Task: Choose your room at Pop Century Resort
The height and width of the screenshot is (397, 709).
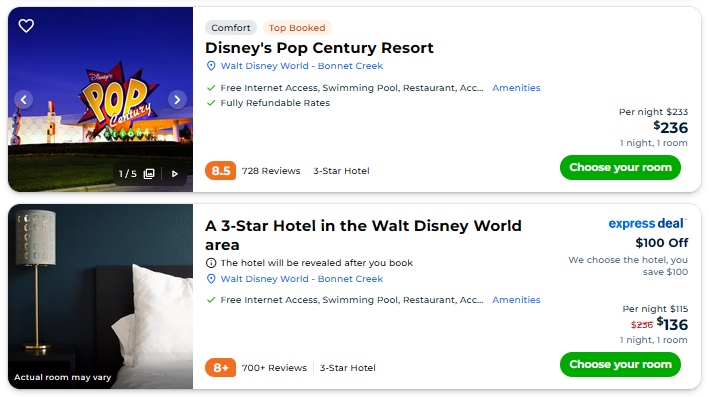Action: [x=620, y=167]
